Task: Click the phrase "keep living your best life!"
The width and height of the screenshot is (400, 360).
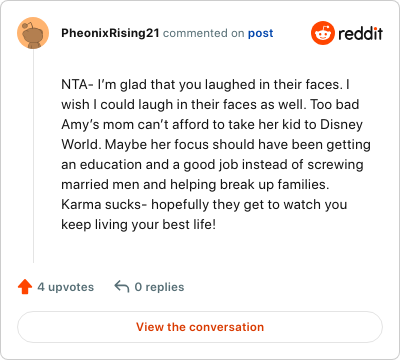Action: click(x=139, y=225)
